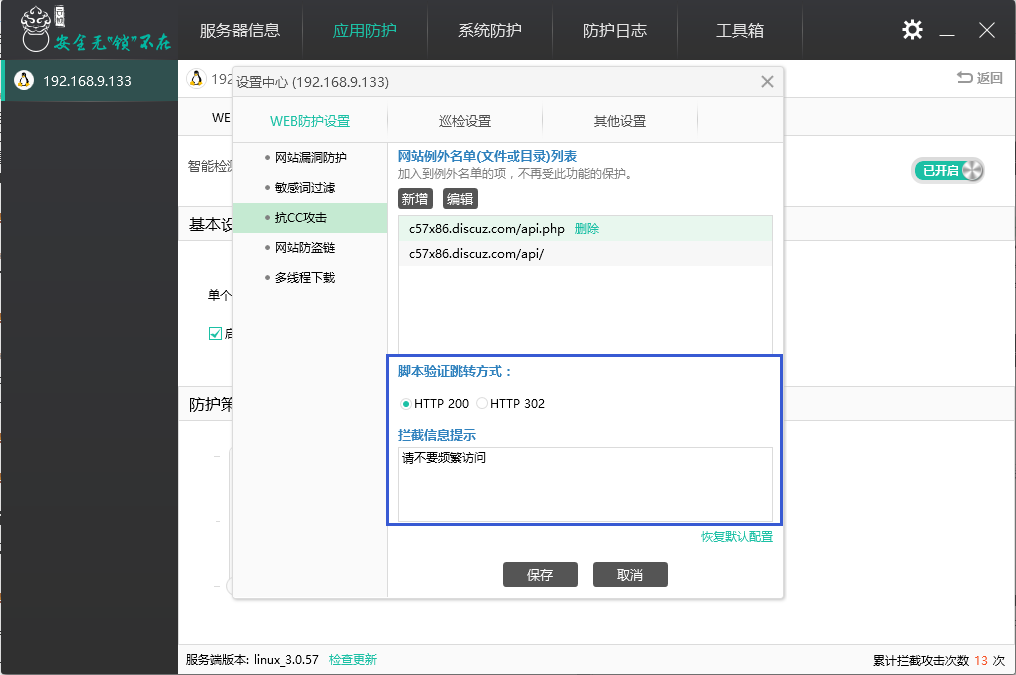The width and height of the screenshot is (1016, 675).
Task: Click into the 拦截信息提示 text box
Action: click(585, 485)
